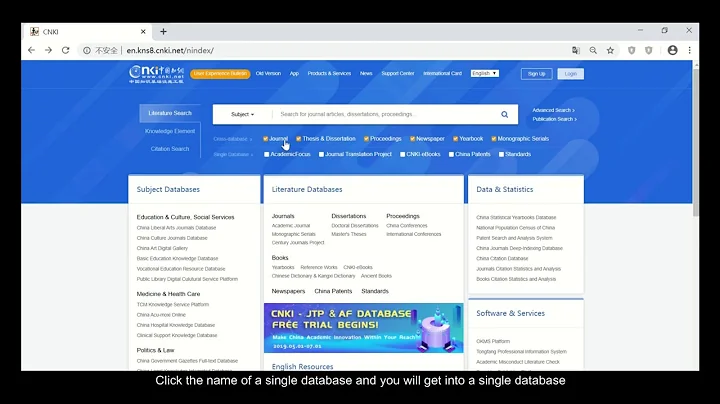Screen dimensions: 720x404
Task: Open Products & Services menu
Action: coord(329,73)
